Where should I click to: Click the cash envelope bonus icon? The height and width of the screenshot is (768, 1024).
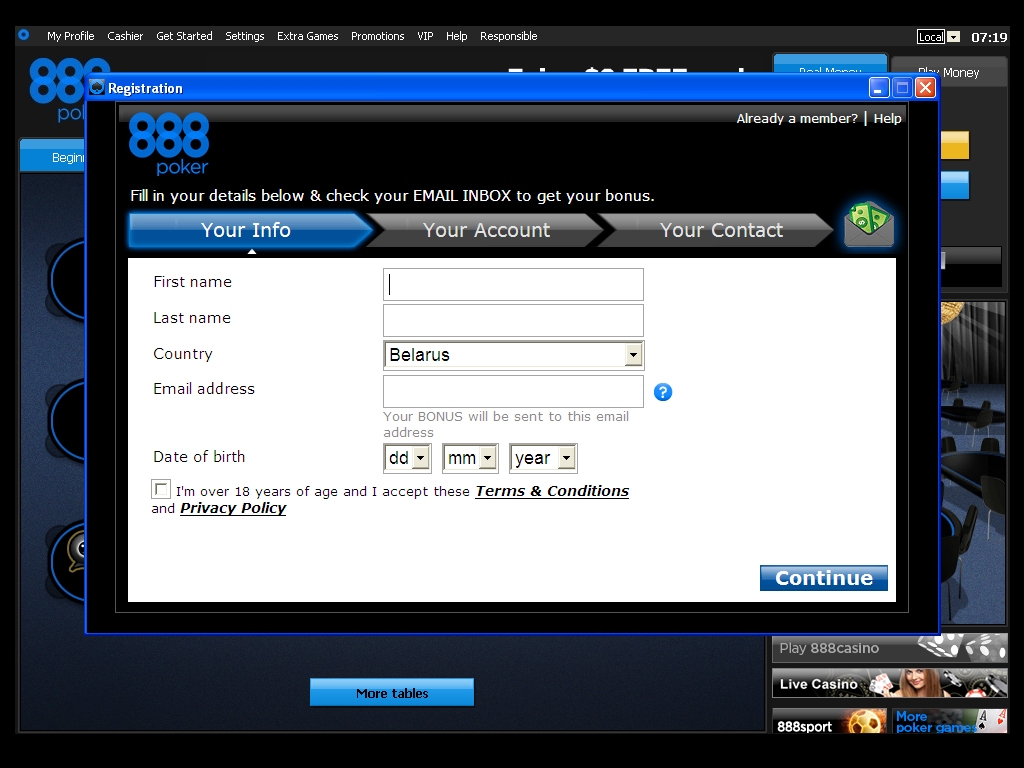[x=868, y=225]
